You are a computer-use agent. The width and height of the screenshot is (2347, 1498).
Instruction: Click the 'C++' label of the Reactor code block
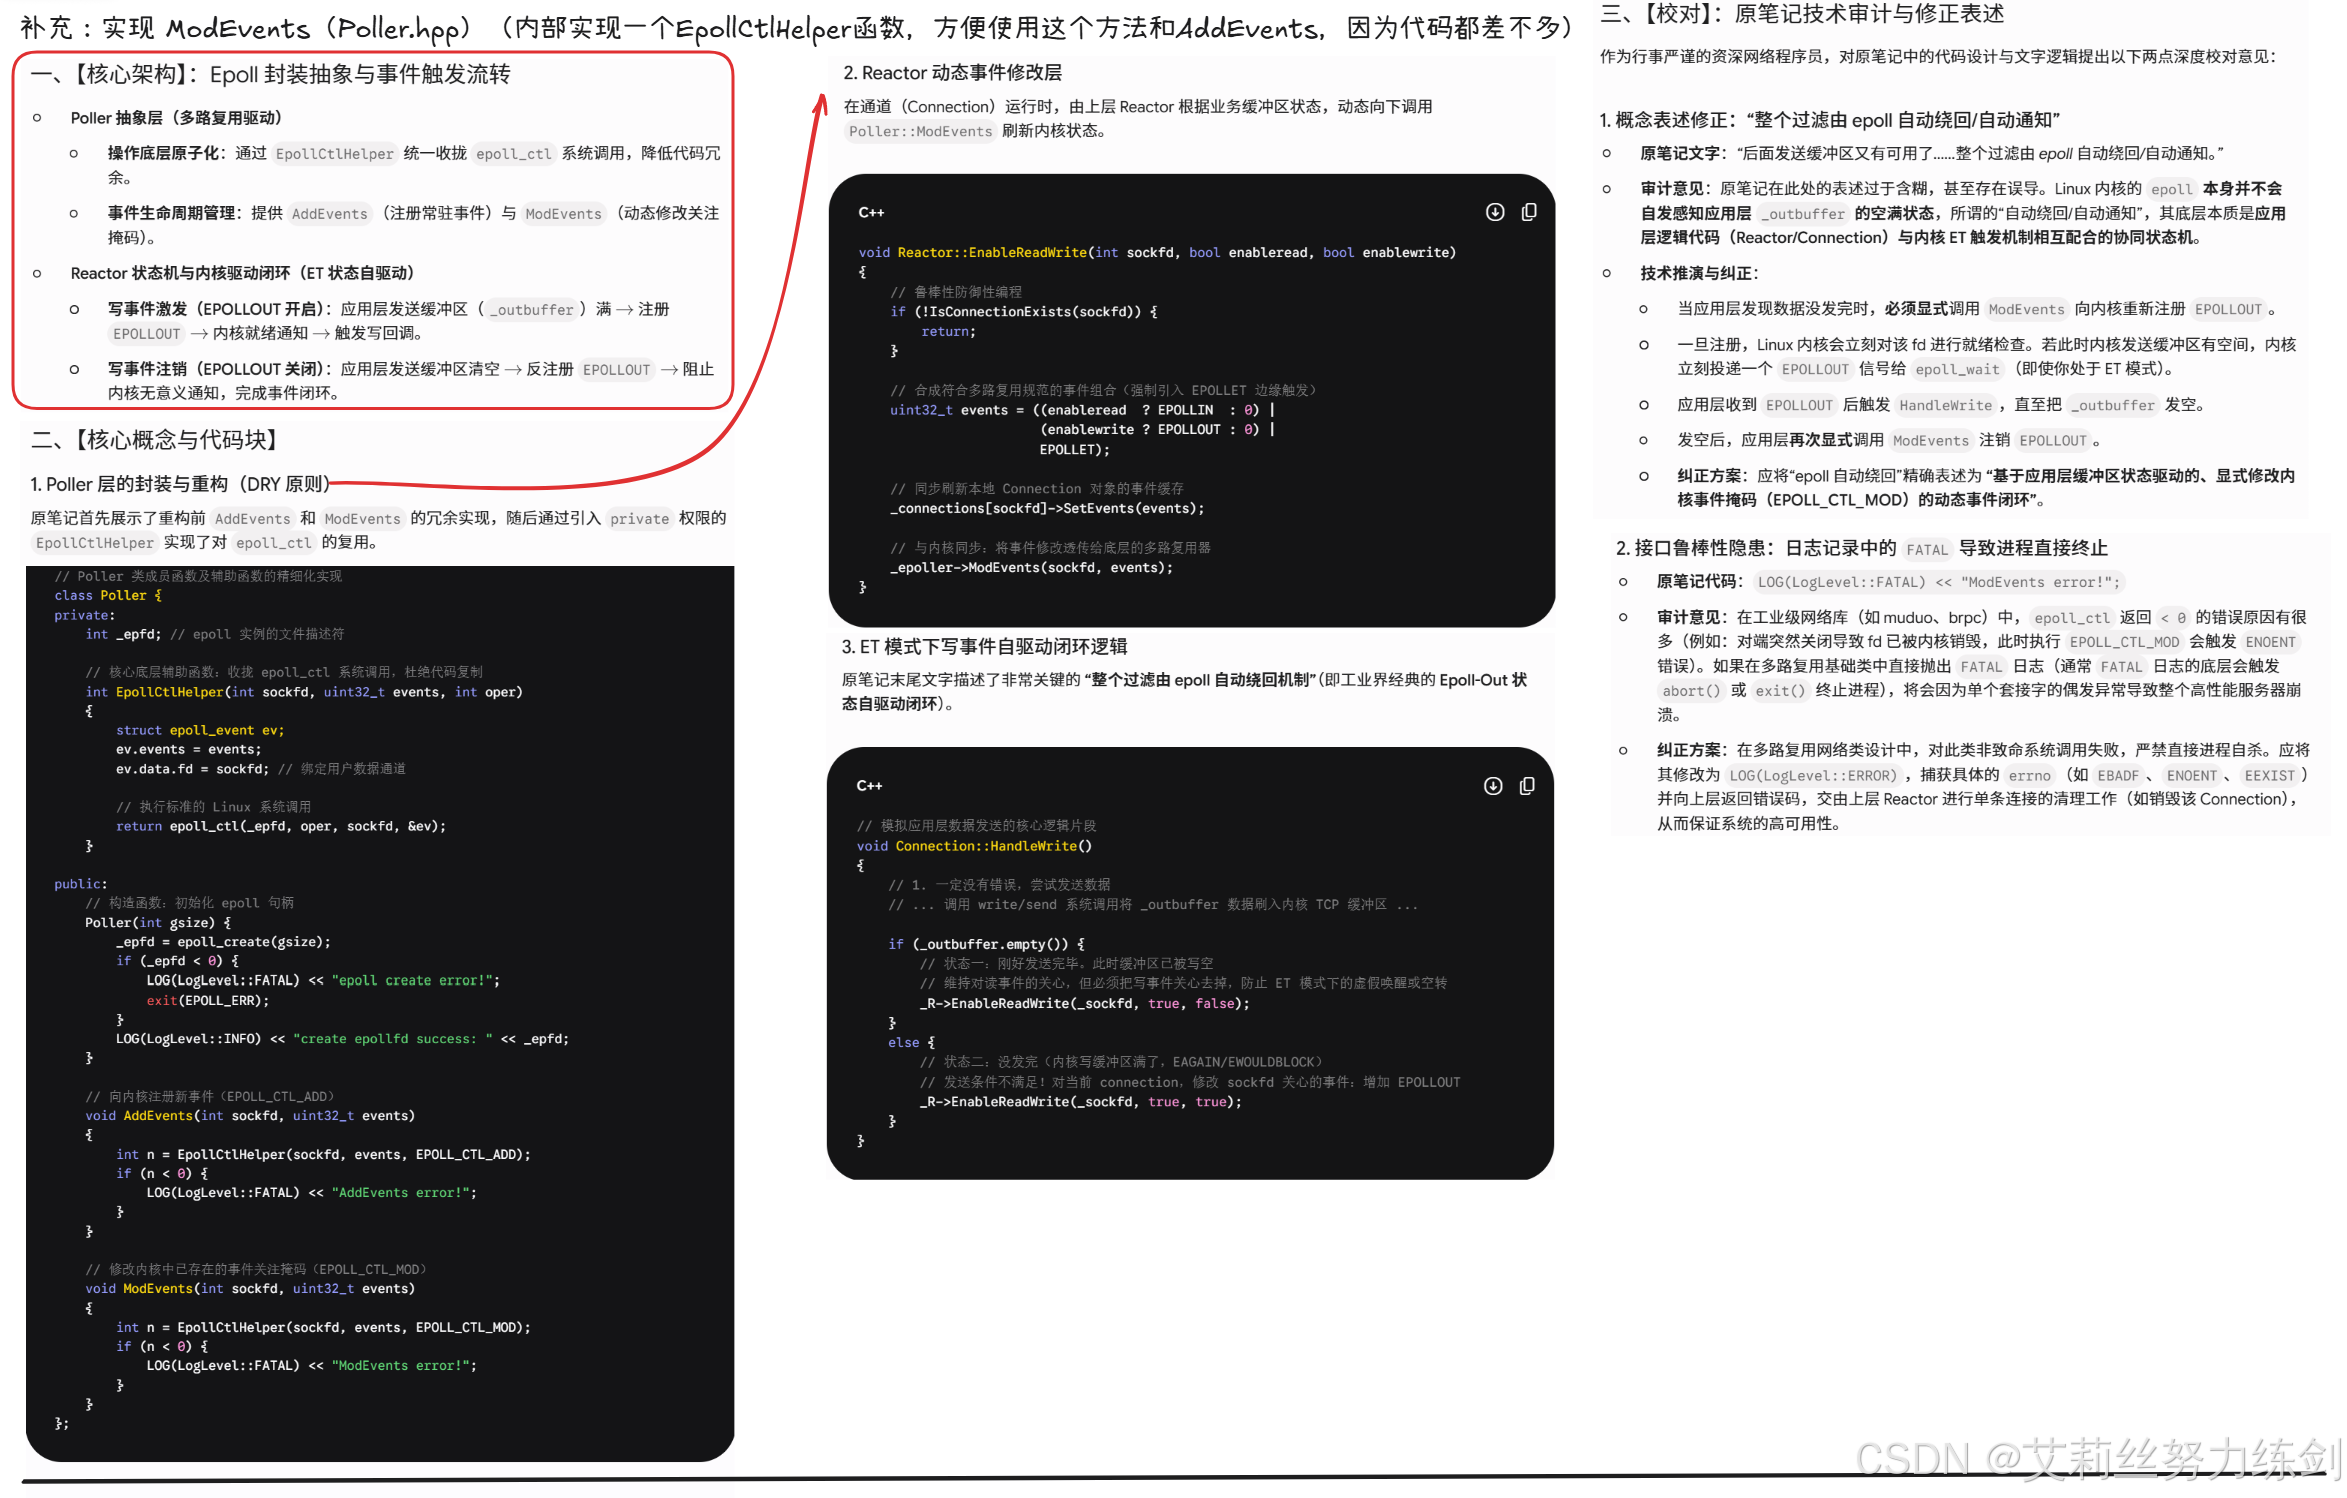pos(871,212)
